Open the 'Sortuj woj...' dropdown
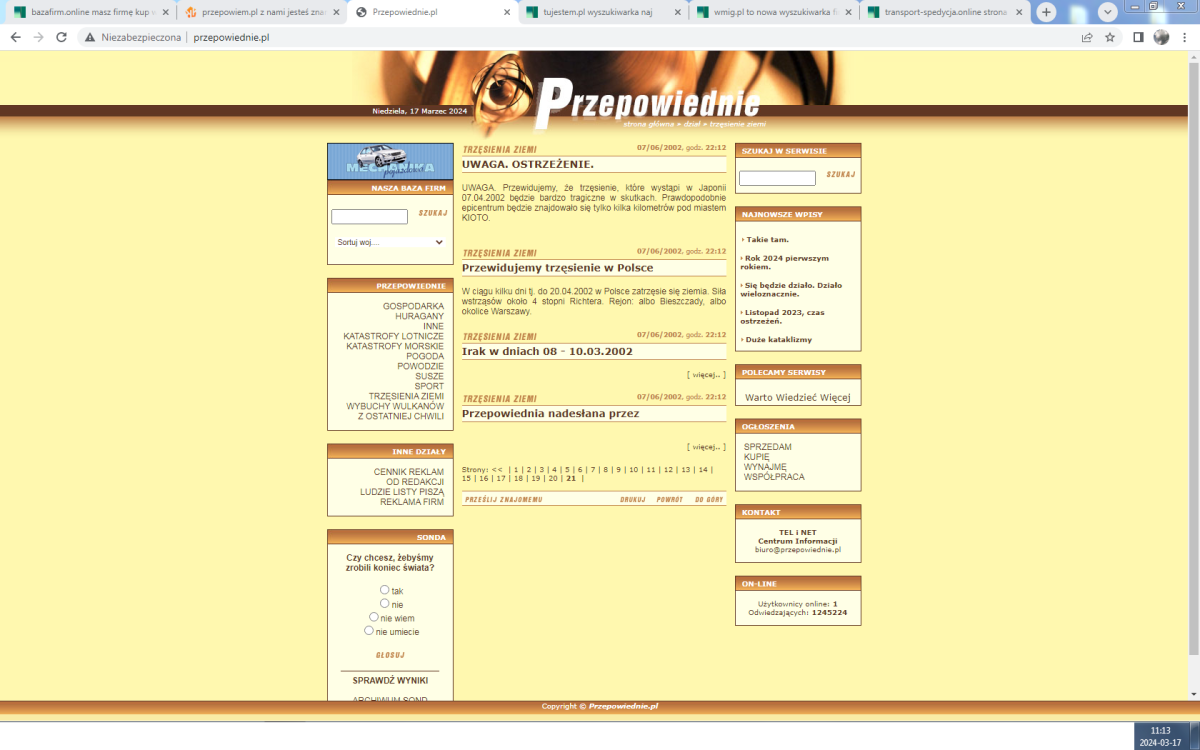This screenshot has height=750, width=1200. click(389, 242)
